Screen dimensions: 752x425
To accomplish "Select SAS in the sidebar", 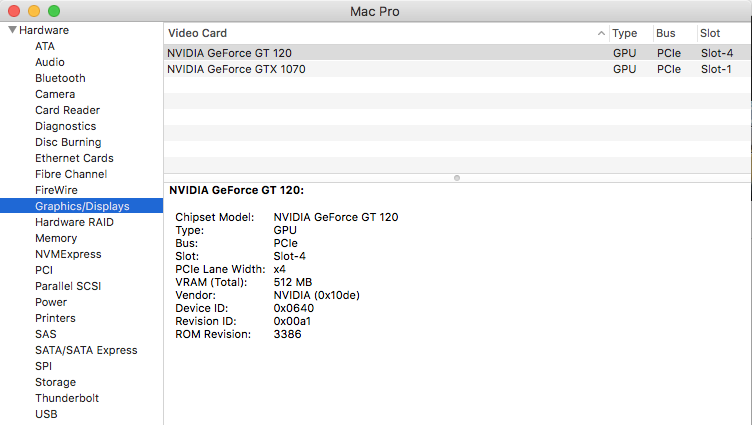I will [46, 334].
